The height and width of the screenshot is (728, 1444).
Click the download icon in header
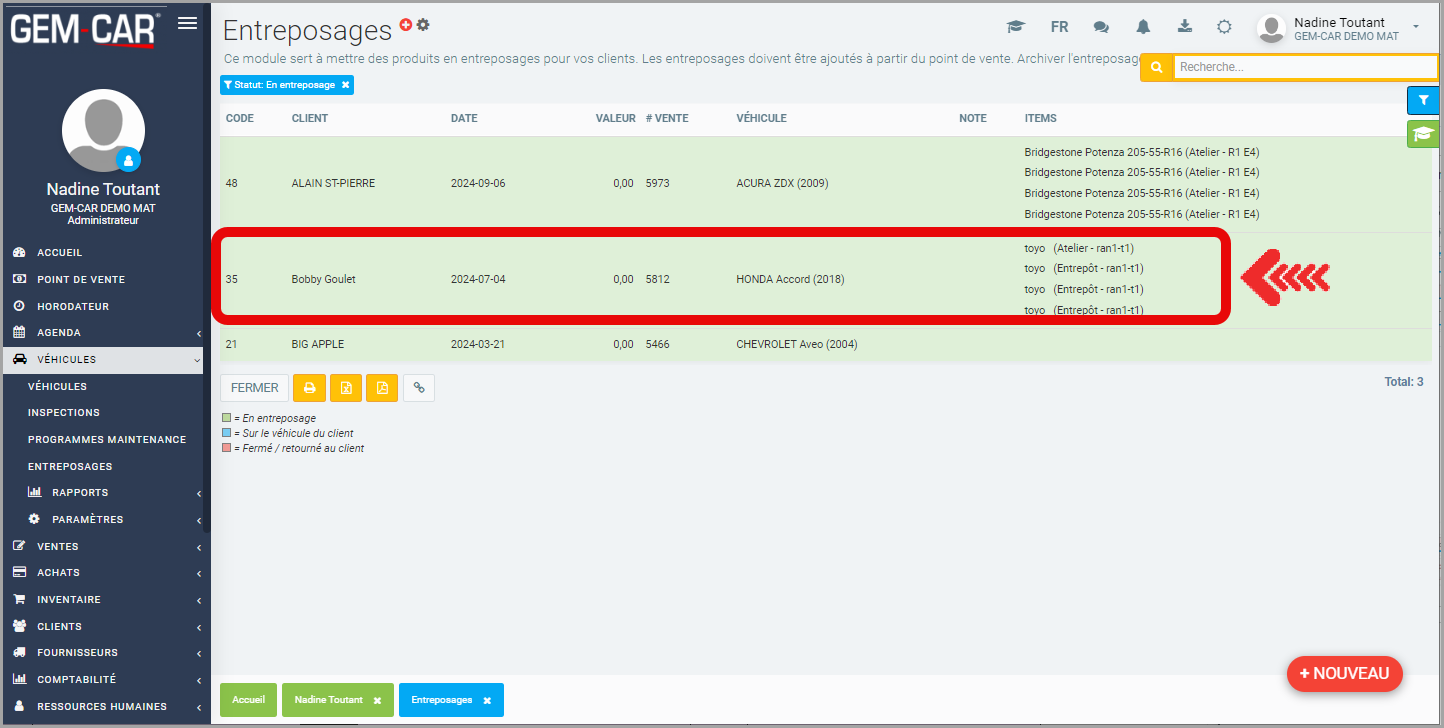[x=1185, y=27]
